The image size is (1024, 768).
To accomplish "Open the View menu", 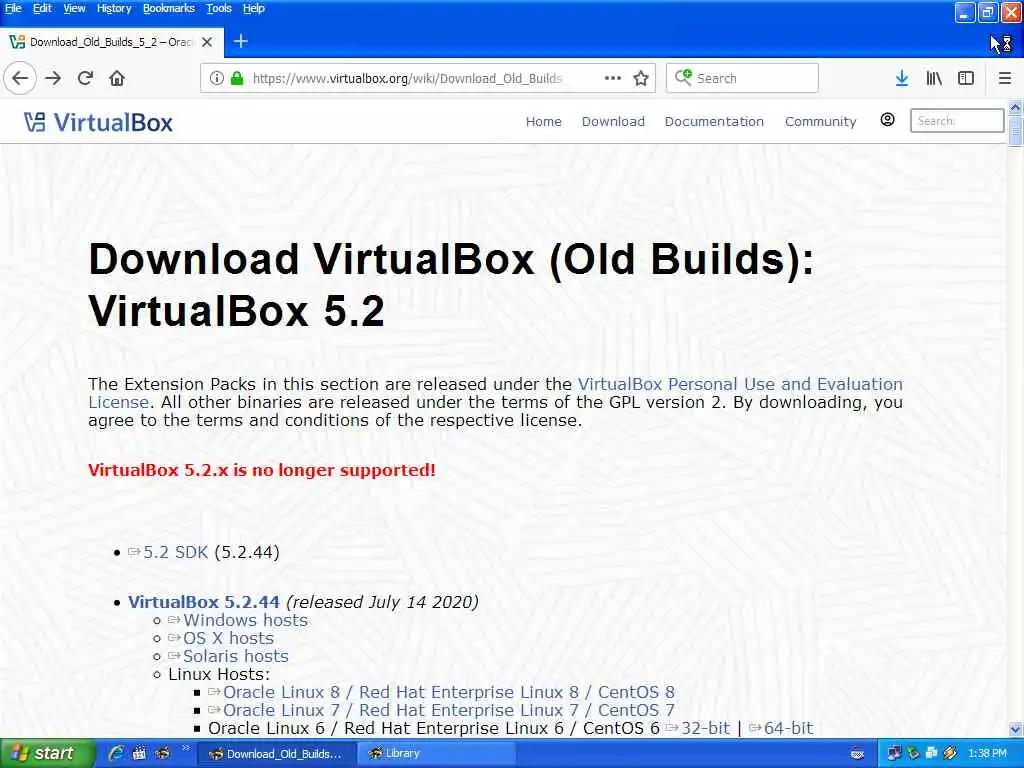I will 74,8.
